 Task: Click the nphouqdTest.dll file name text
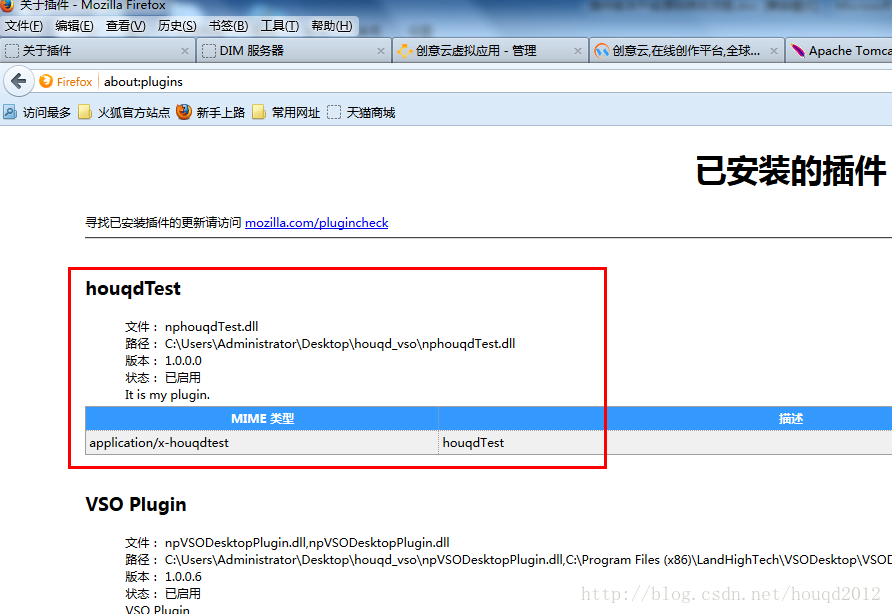tap(212, 327)
